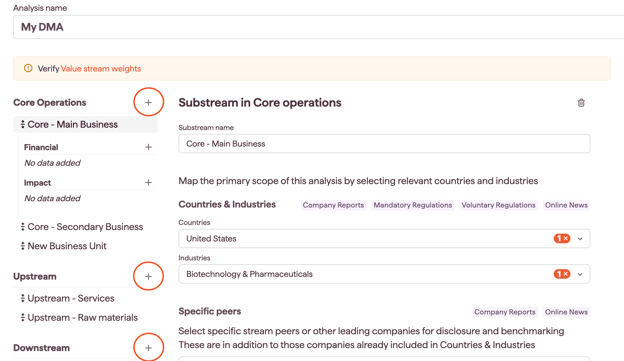624x361 pixels.
Task: Open Countries field showing United States
Action: [384, 238]
